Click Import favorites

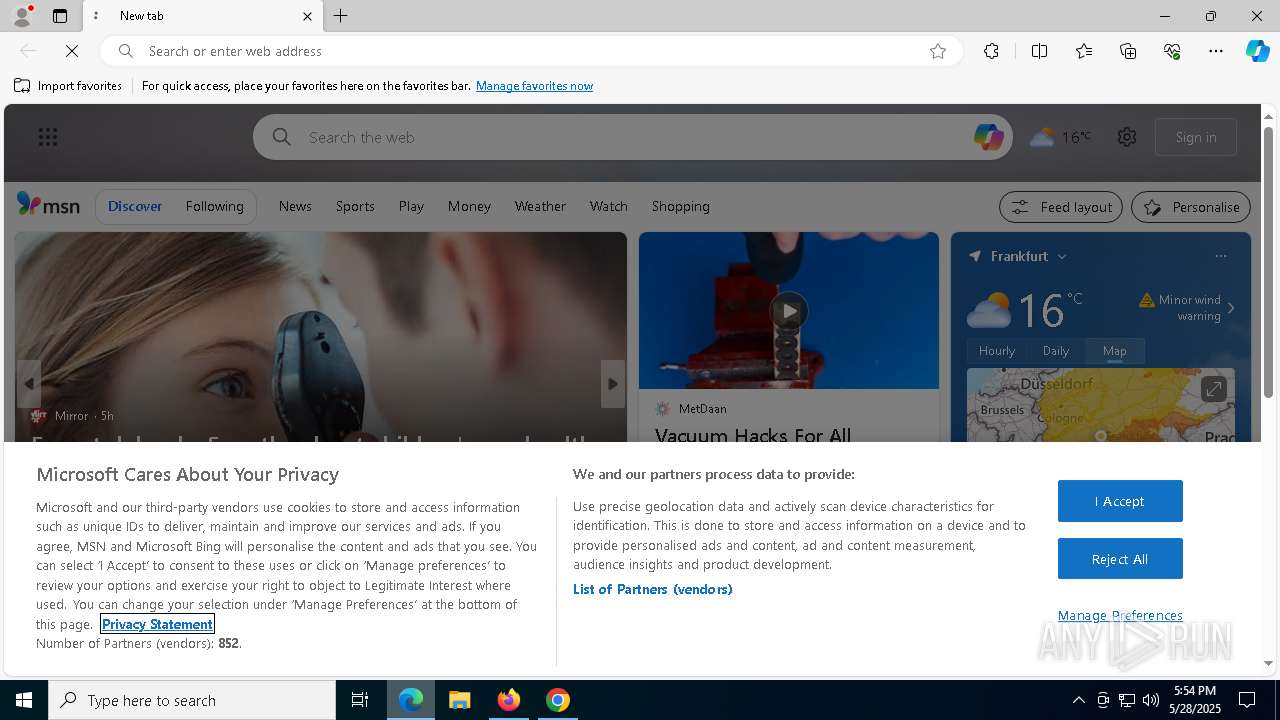(x=68, y=86)
